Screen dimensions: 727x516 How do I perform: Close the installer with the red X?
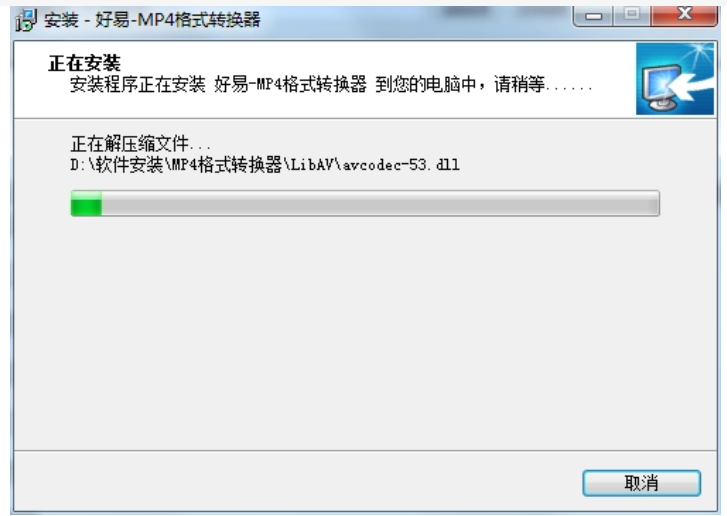(684, 15)
